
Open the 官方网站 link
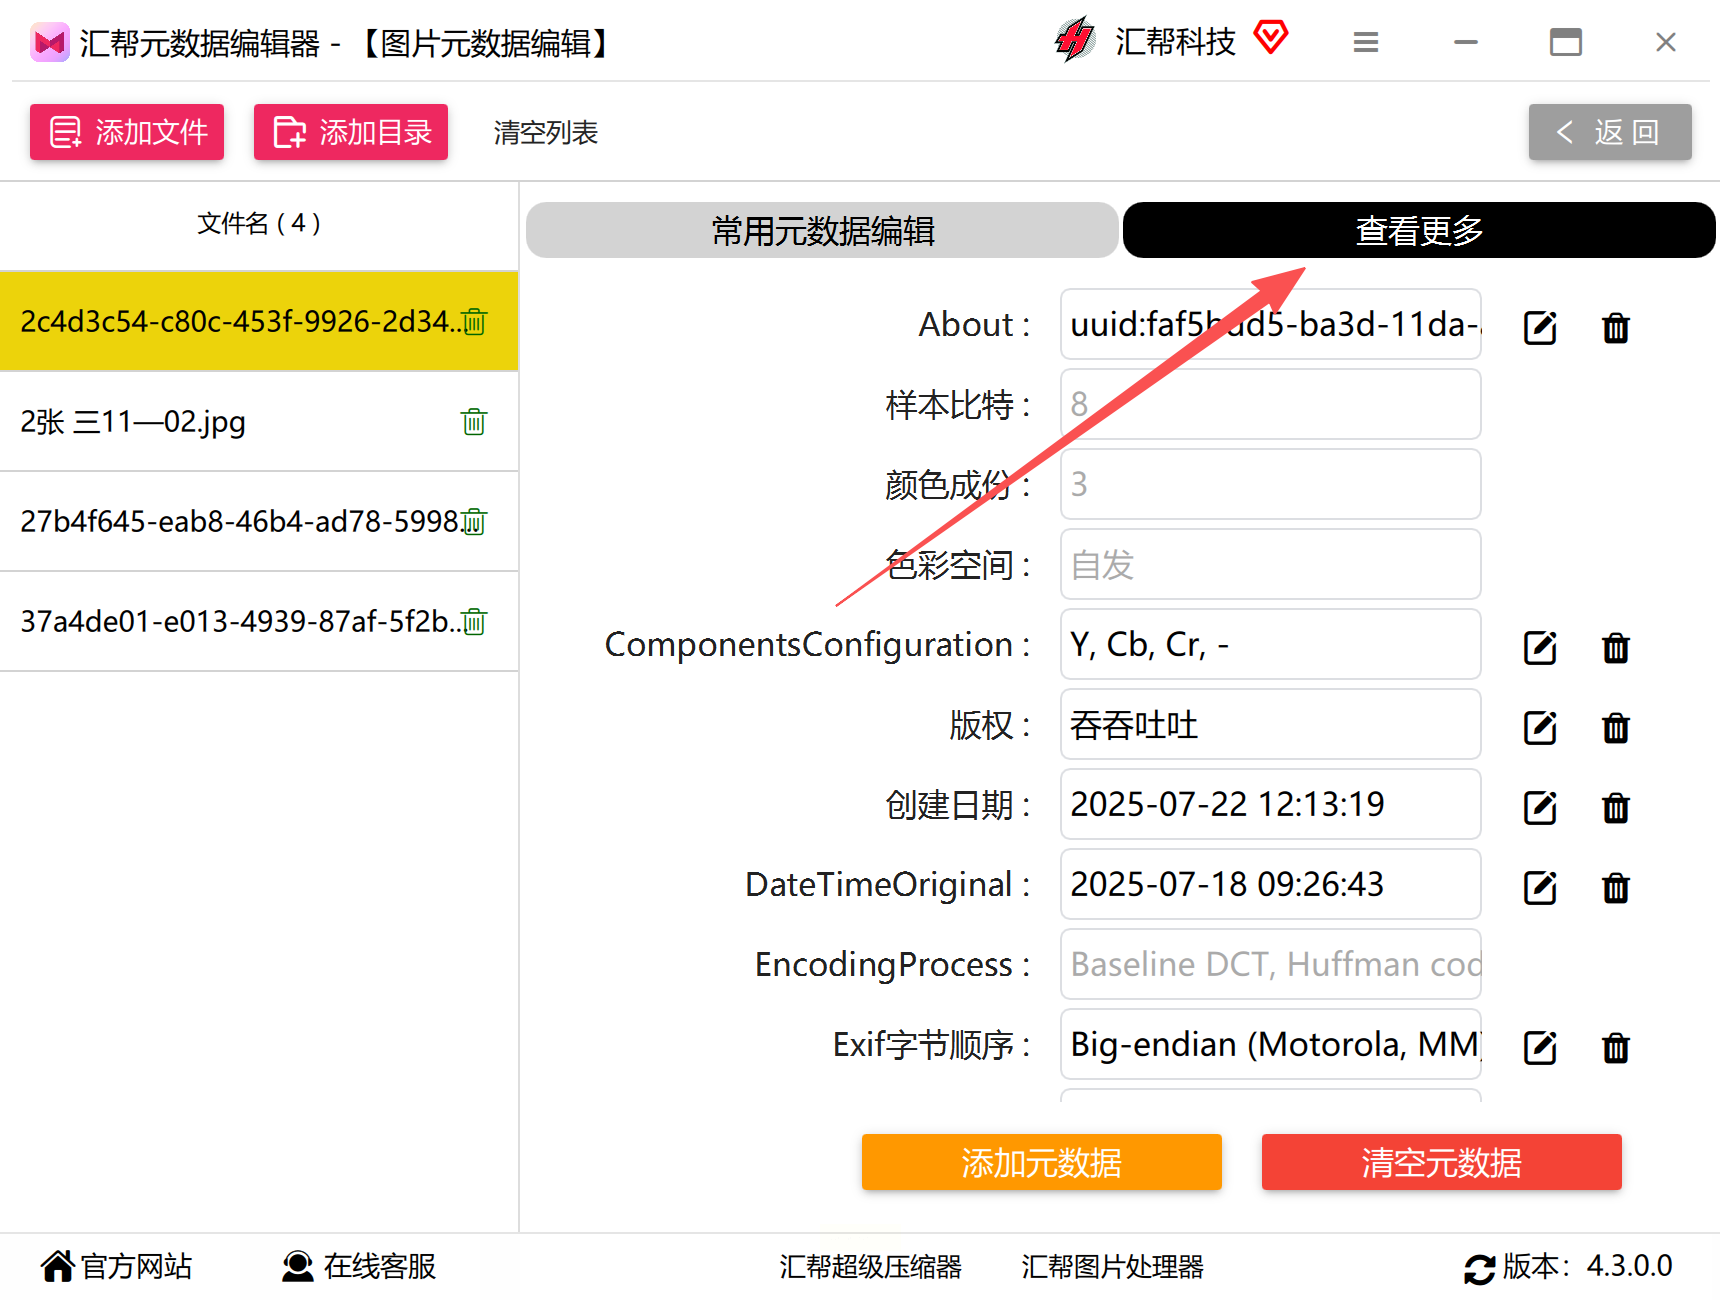click(116, 1267)
